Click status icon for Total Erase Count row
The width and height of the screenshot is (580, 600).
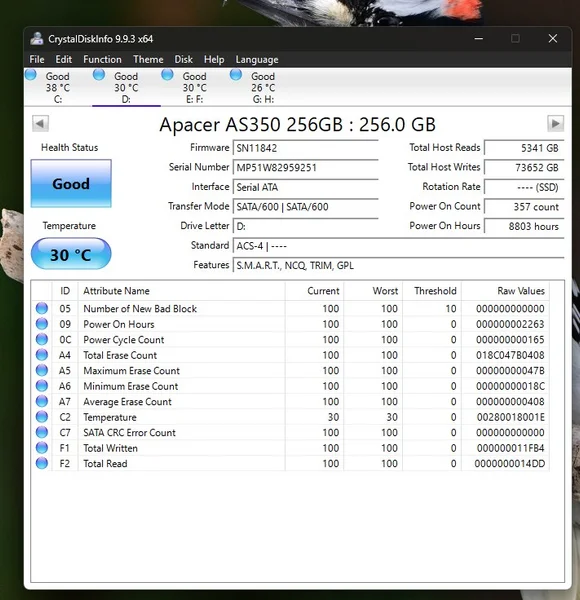click(x=42, y=355)
